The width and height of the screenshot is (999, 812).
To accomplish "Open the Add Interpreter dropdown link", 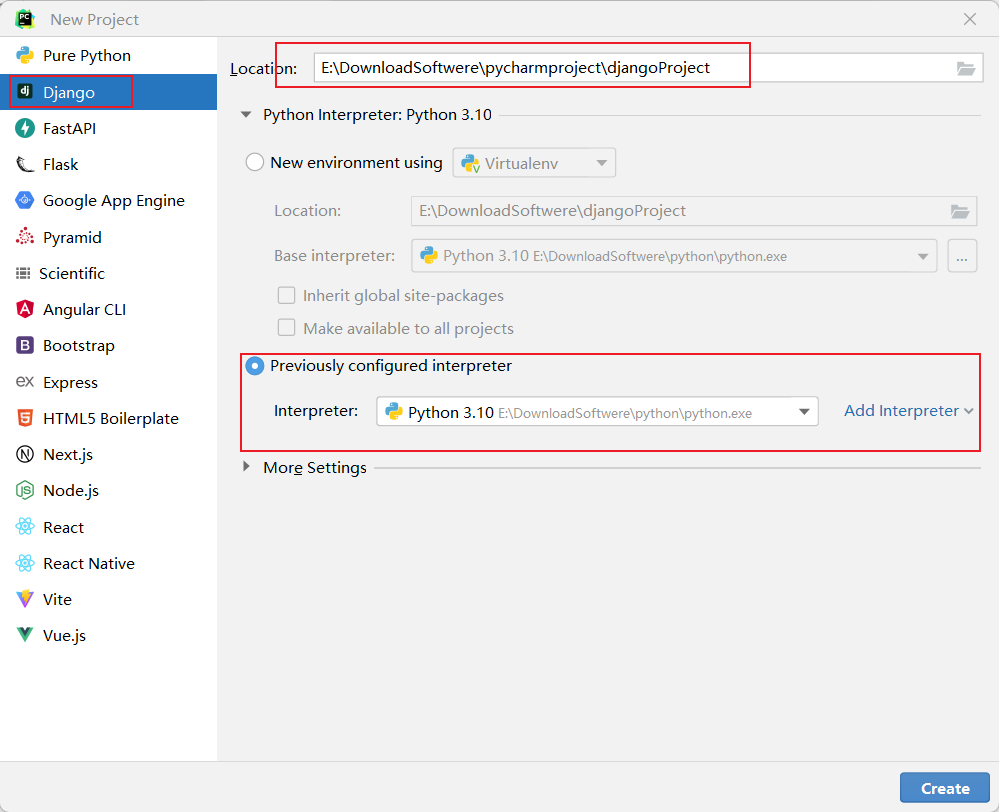I will click(909, 410).
